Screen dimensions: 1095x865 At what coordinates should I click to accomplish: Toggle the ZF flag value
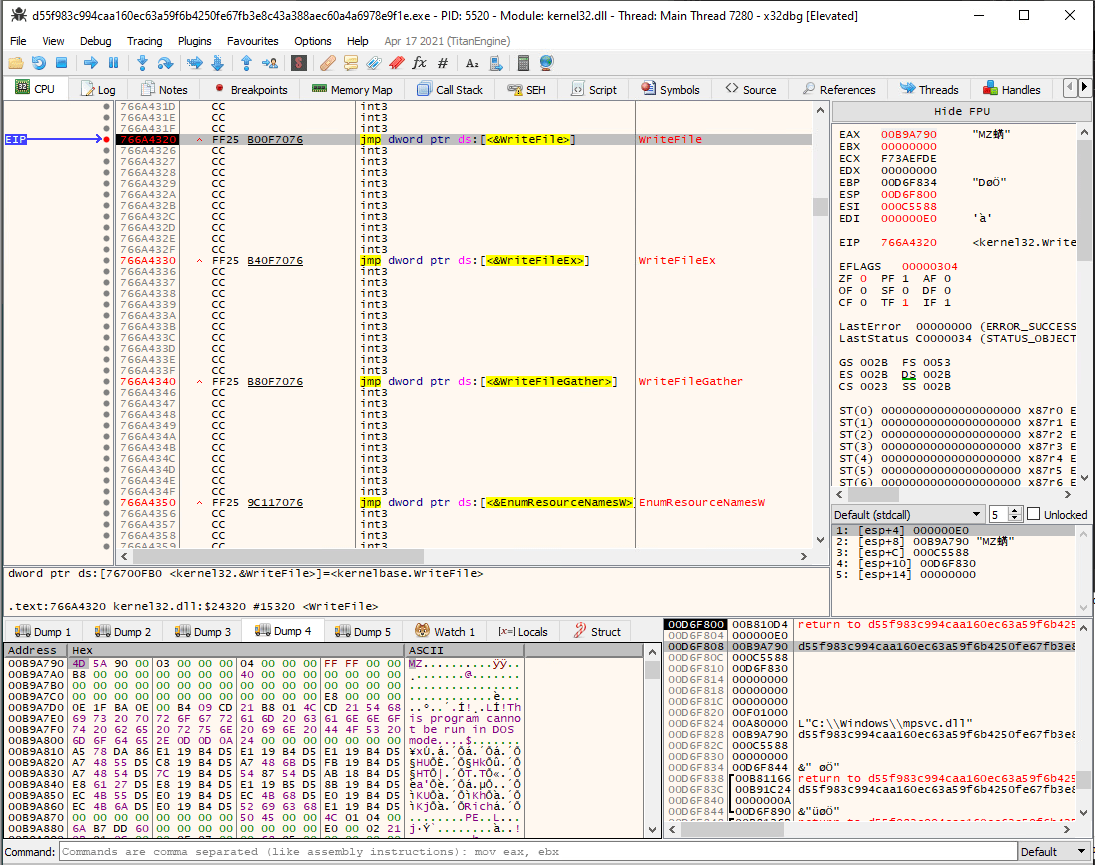863,279
